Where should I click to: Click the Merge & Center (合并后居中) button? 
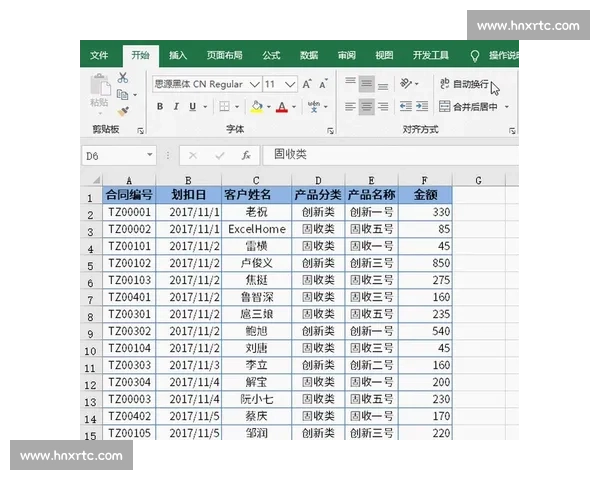pyautogui.click(x=468, y=107)
